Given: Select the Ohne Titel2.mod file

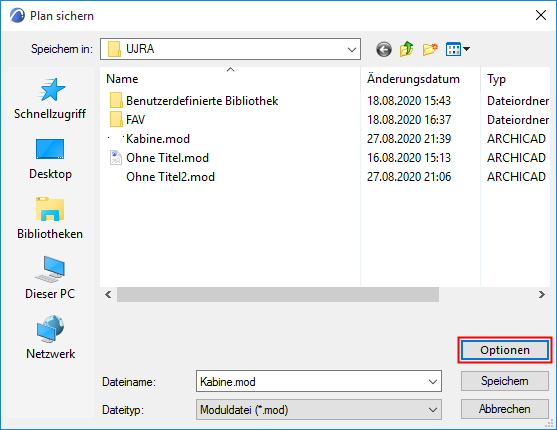Looking at the screenshot, I should (171, 177).
